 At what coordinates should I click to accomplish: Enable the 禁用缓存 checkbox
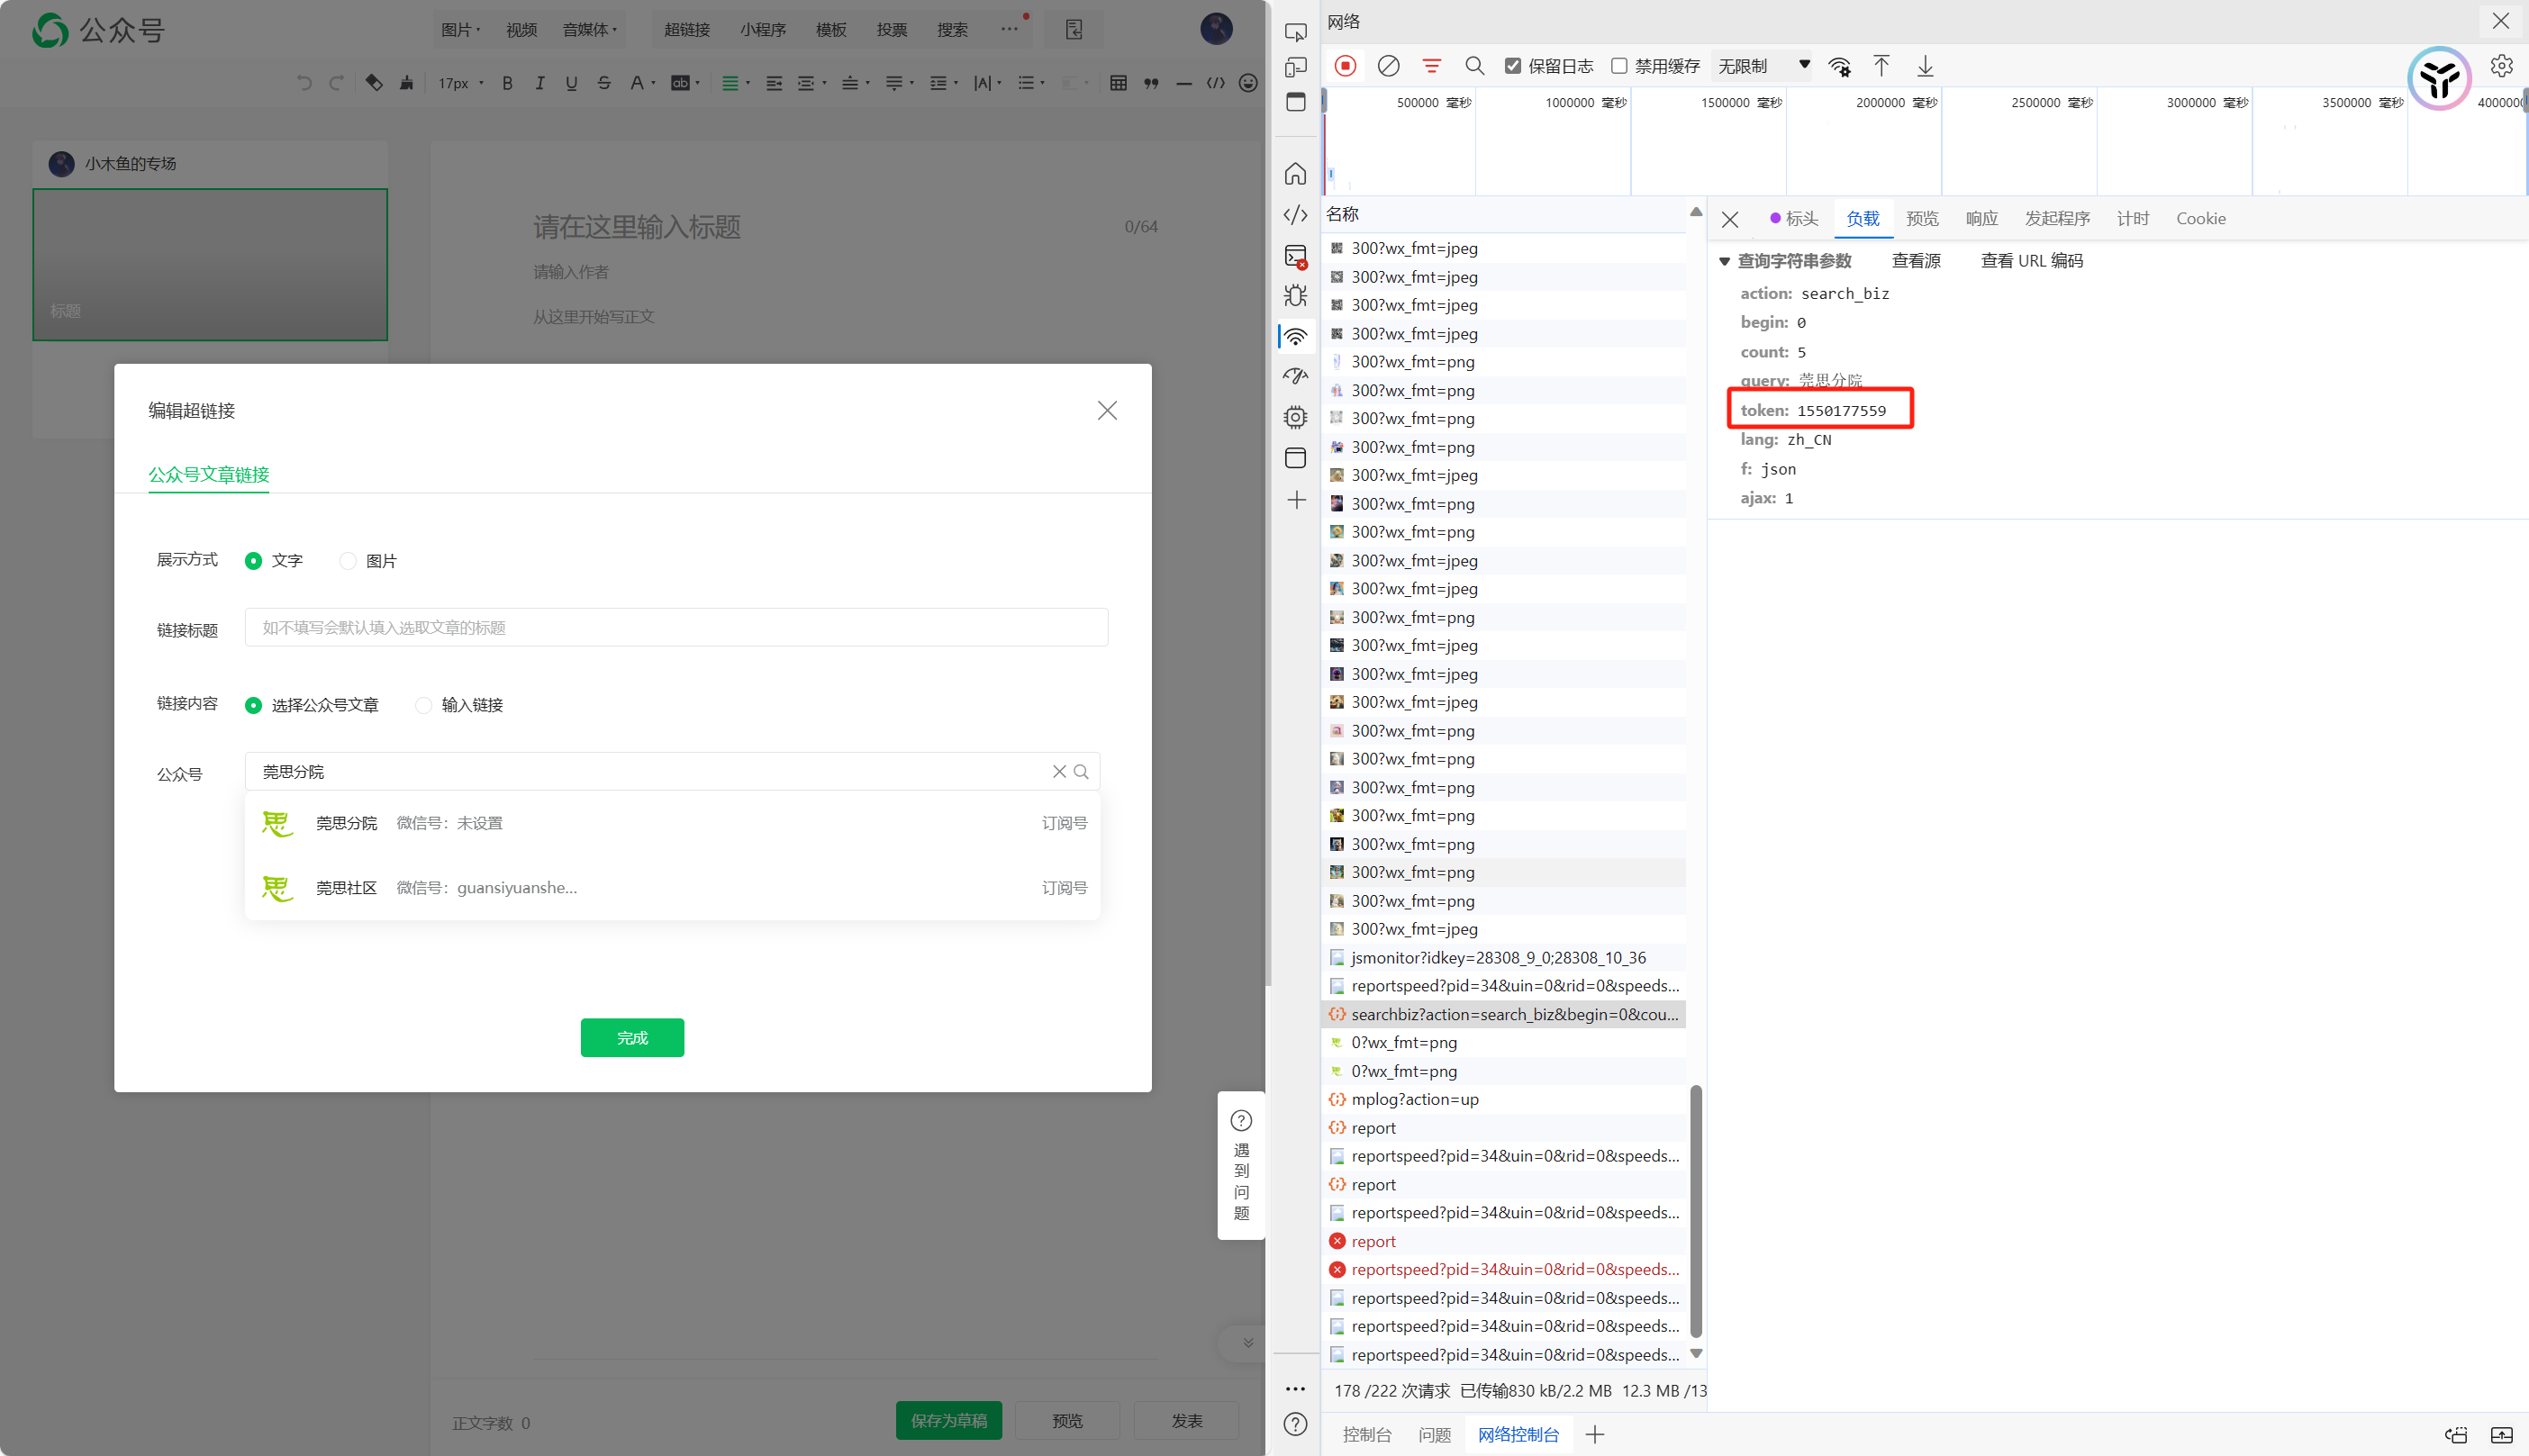tap(1619, 66)
